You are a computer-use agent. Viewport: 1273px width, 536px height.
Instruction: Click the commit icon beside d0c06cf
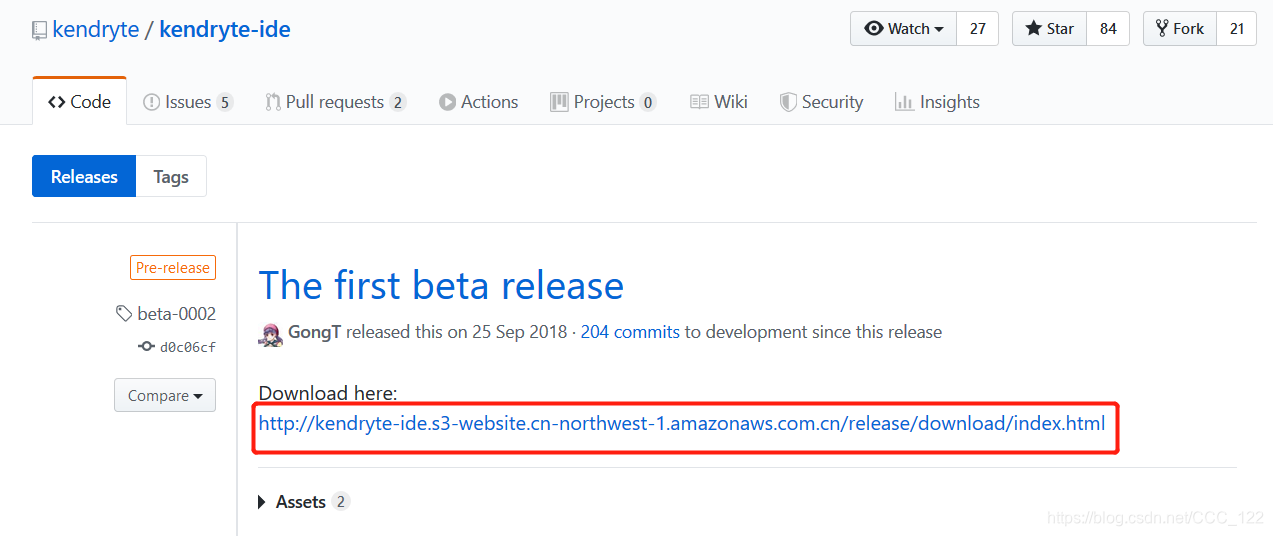coord(146,347)
